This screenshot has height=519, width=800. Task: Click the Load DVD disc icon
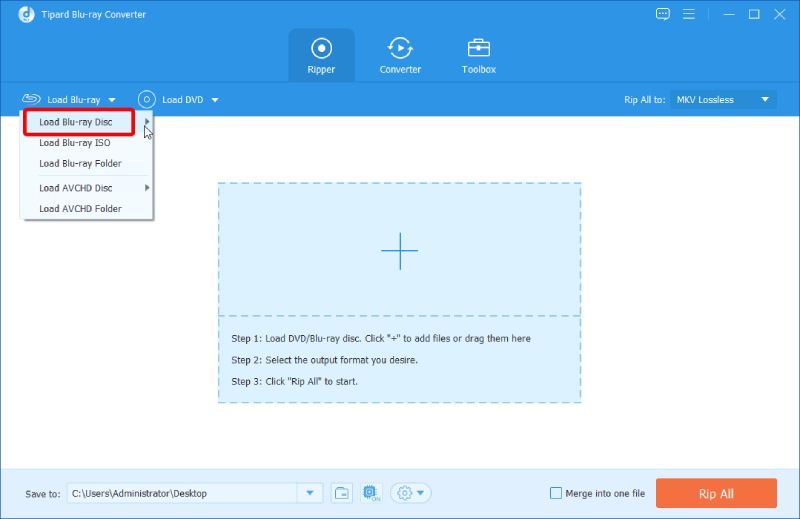click(x=146, y=100)
